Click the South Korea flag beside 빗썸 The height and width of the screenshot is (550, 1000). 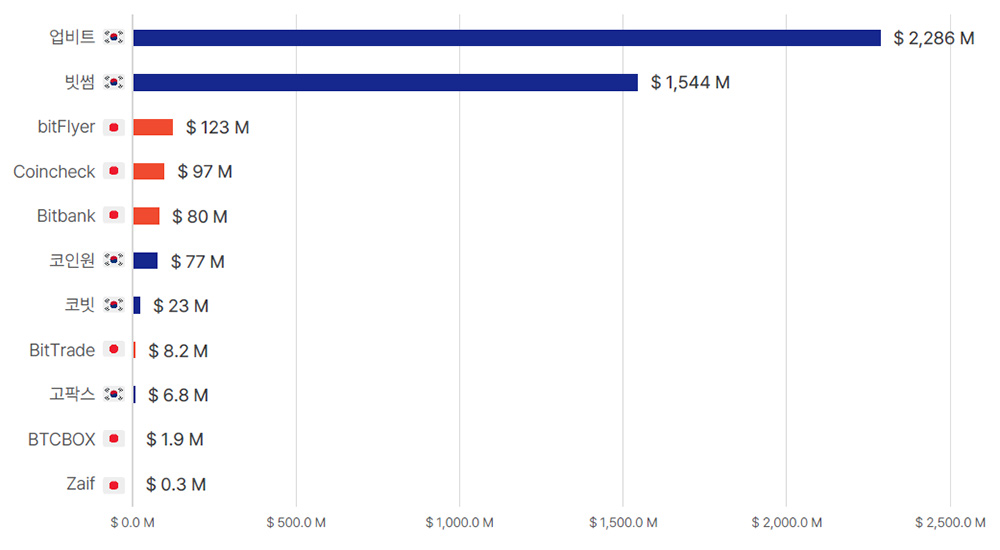click(x=114, y=82)
